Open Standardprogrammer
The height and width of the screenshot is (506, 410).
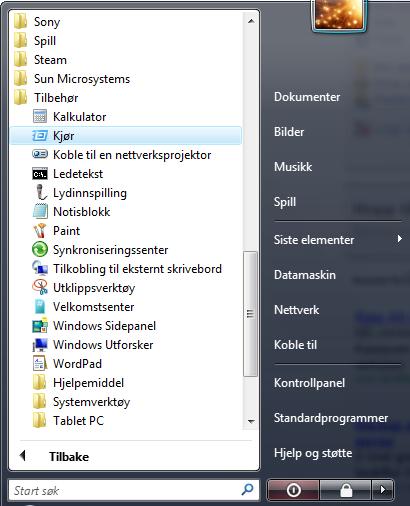[x=331, y=418]
